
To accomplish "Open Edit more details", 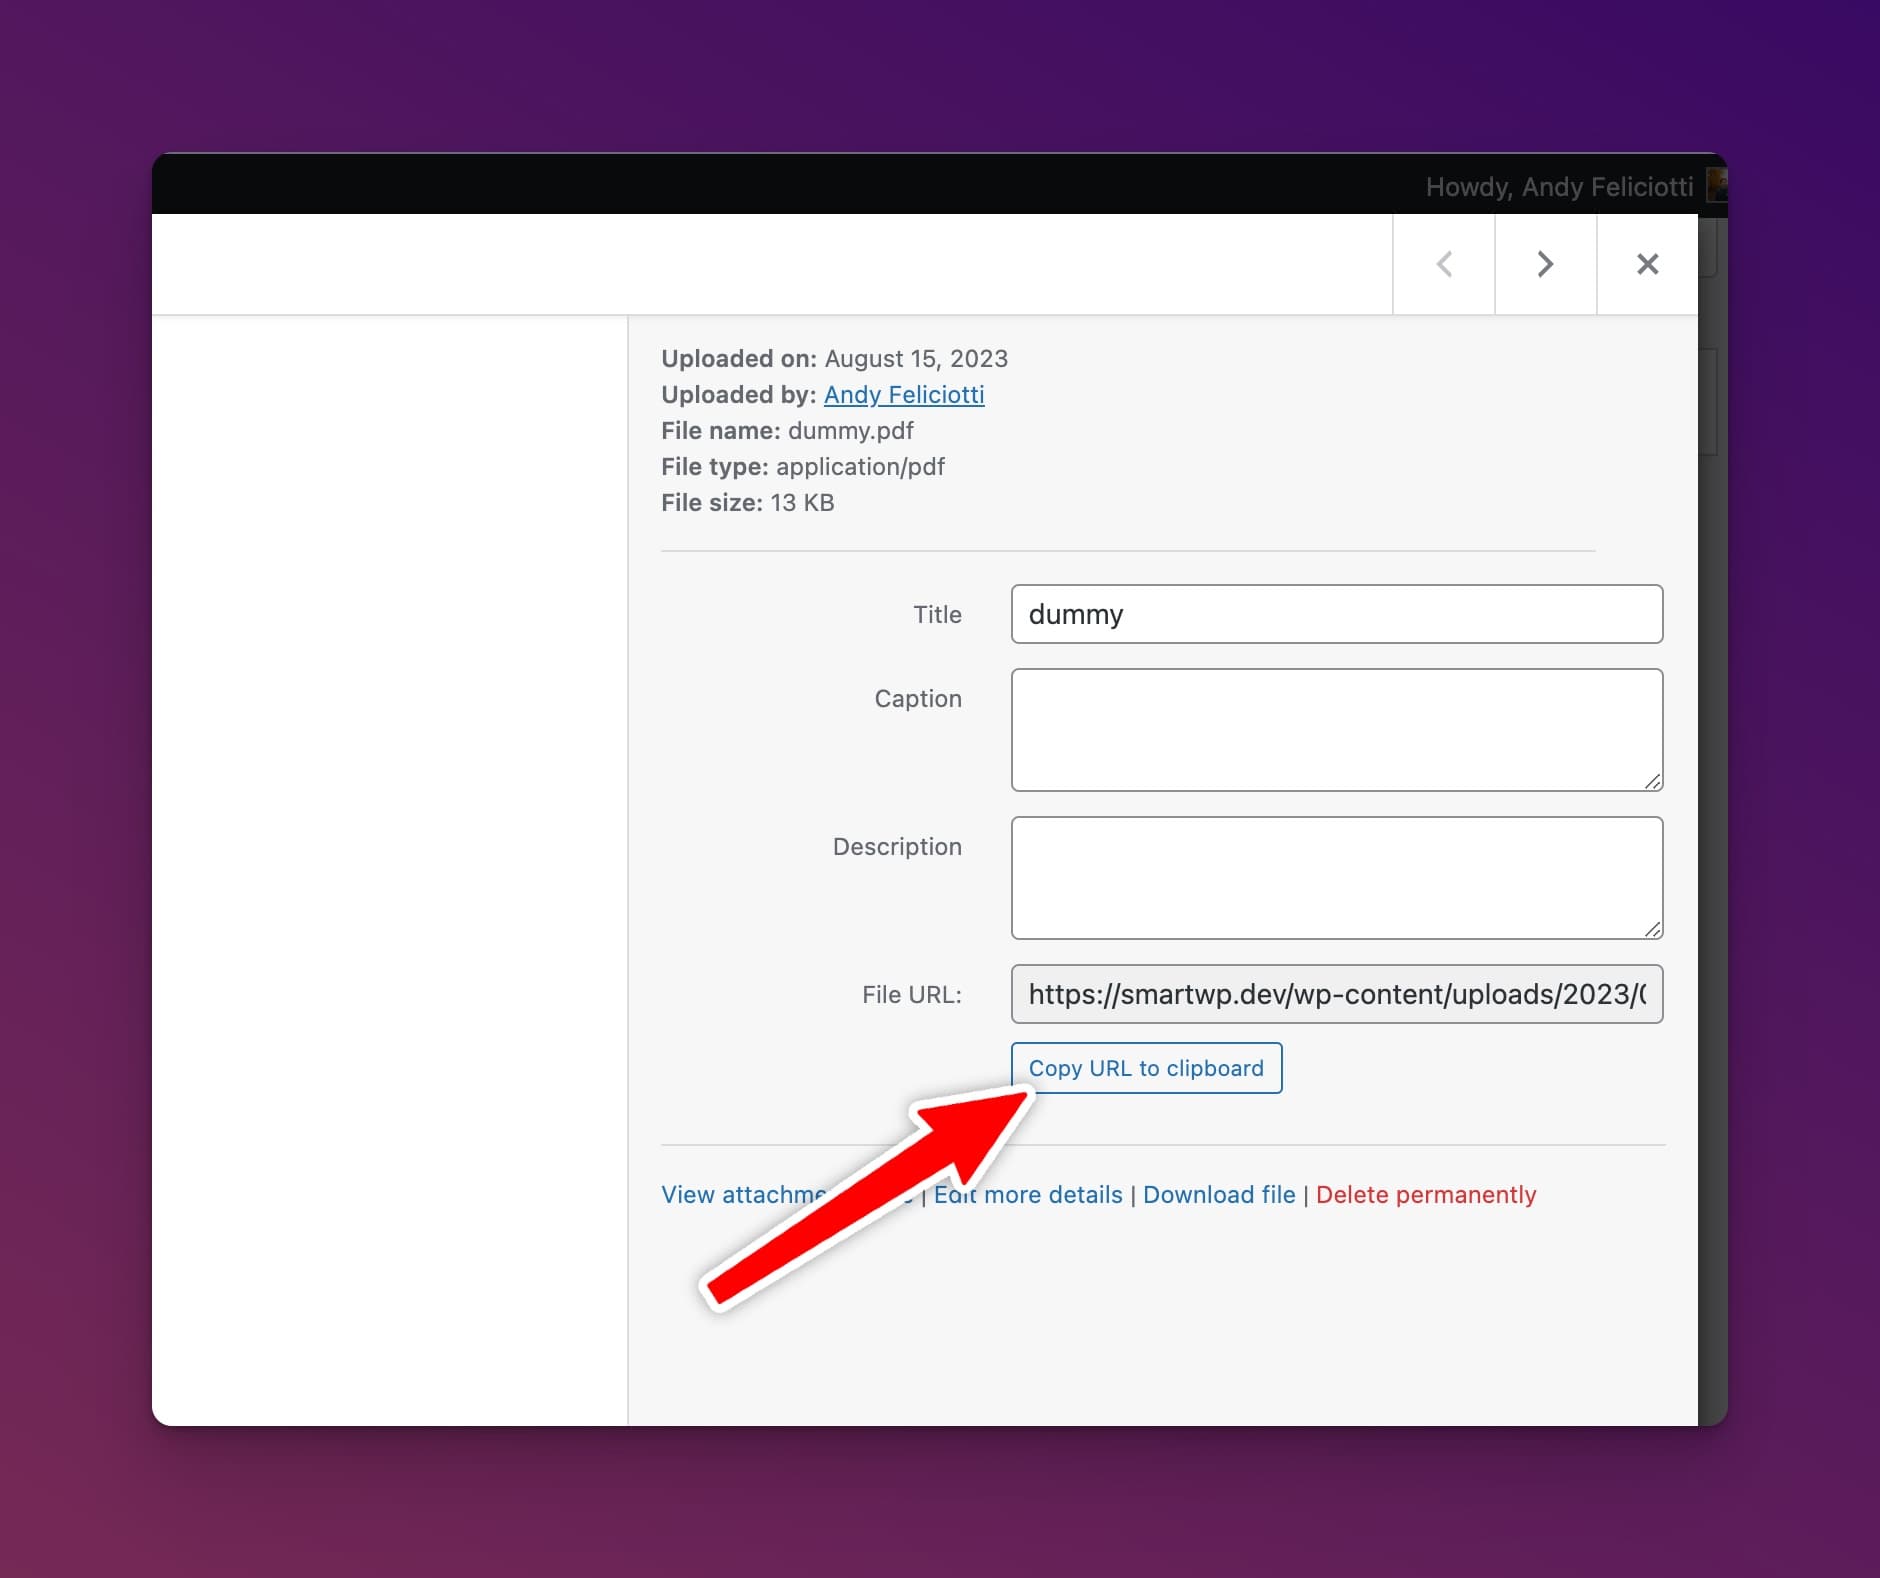I will (1028, 1194).
